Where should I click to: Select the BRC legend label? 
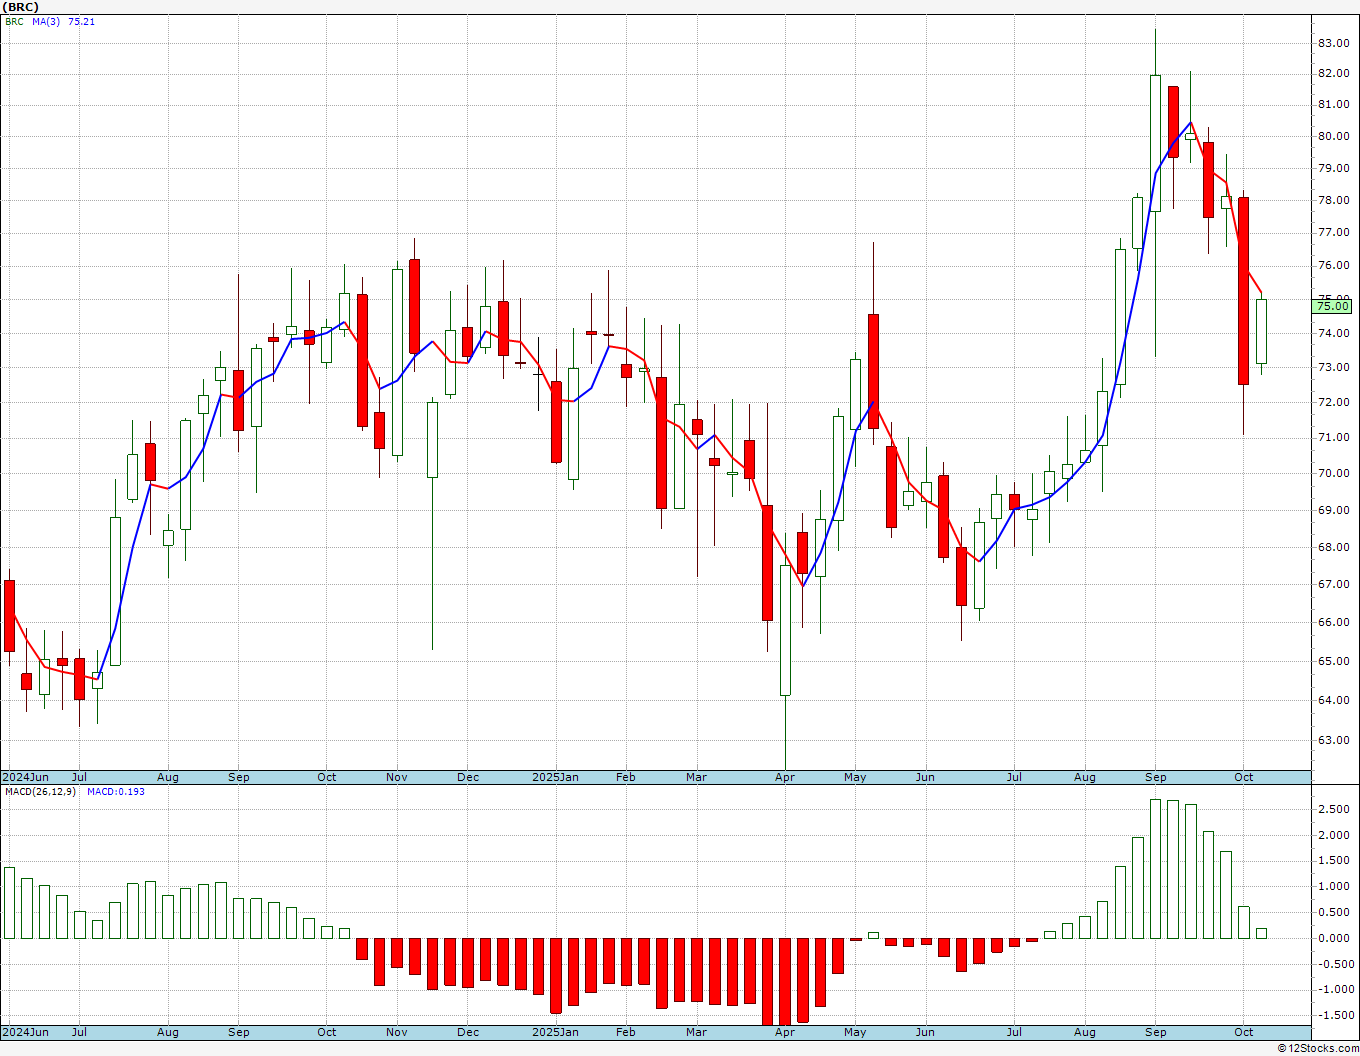(14, 21)
